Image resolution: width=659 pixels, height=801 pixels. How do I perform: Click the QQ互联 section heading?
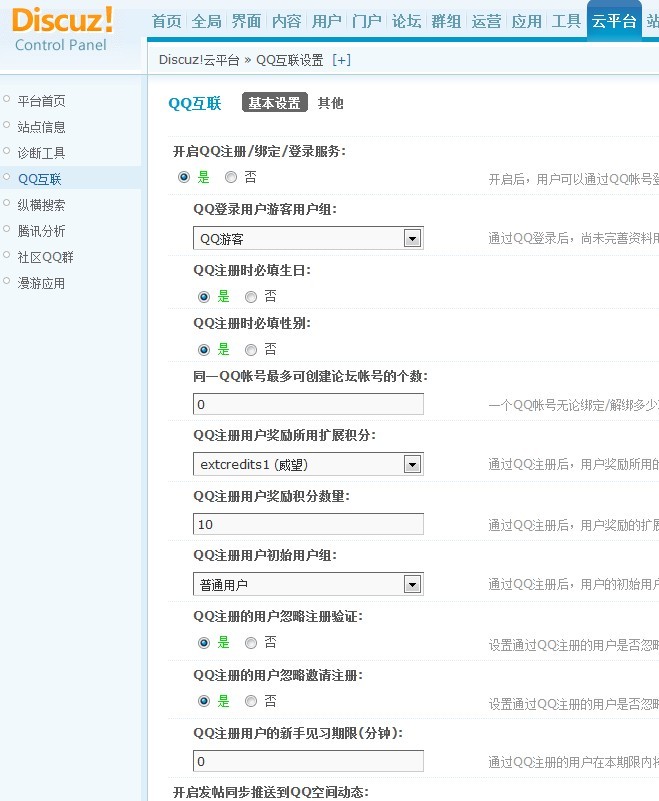(195, 103)
